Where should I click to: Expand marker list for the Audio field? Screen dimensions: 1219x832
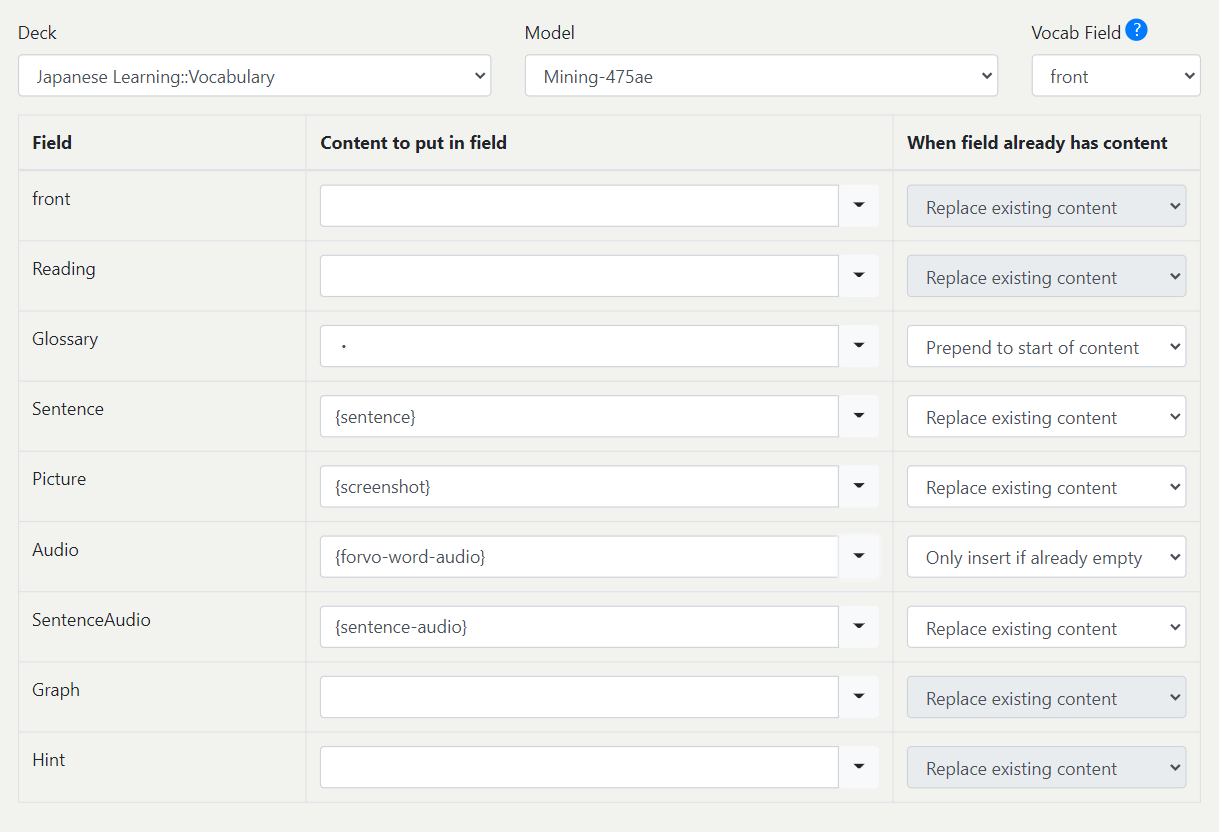[x=858, y=557]
